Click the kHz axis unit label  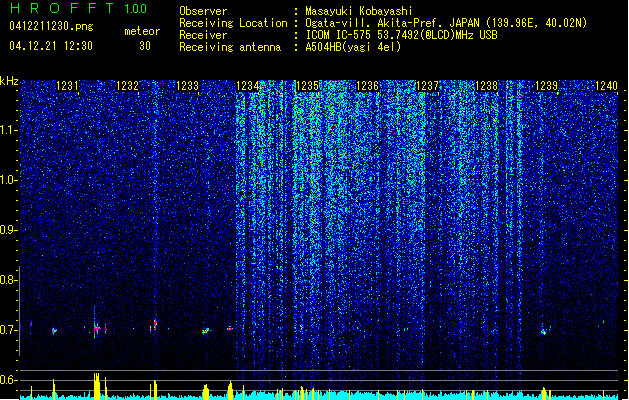pyautogui.click(x=9, y=81)
